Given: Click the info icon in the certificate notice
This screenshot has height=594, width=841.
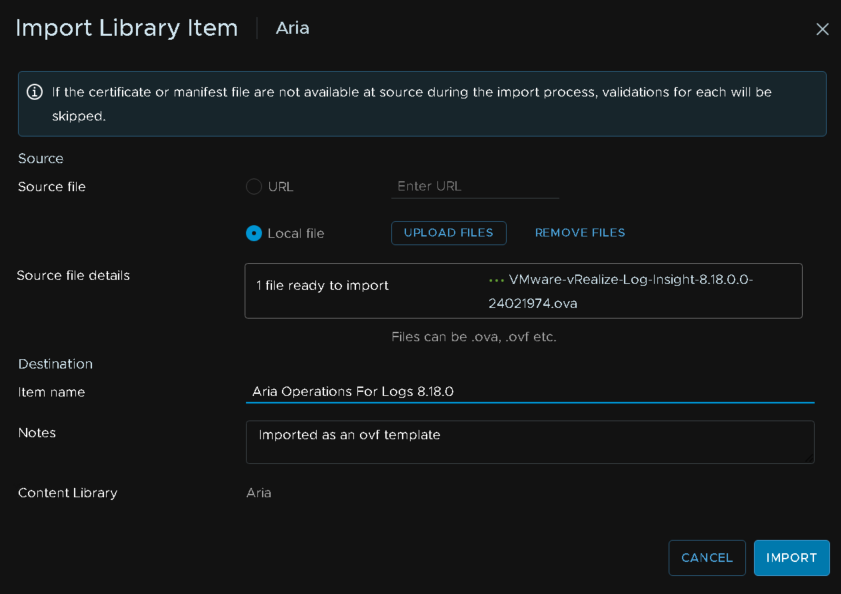Looking at the screenshot, I should pyautogui.click(x=35, y=92).
